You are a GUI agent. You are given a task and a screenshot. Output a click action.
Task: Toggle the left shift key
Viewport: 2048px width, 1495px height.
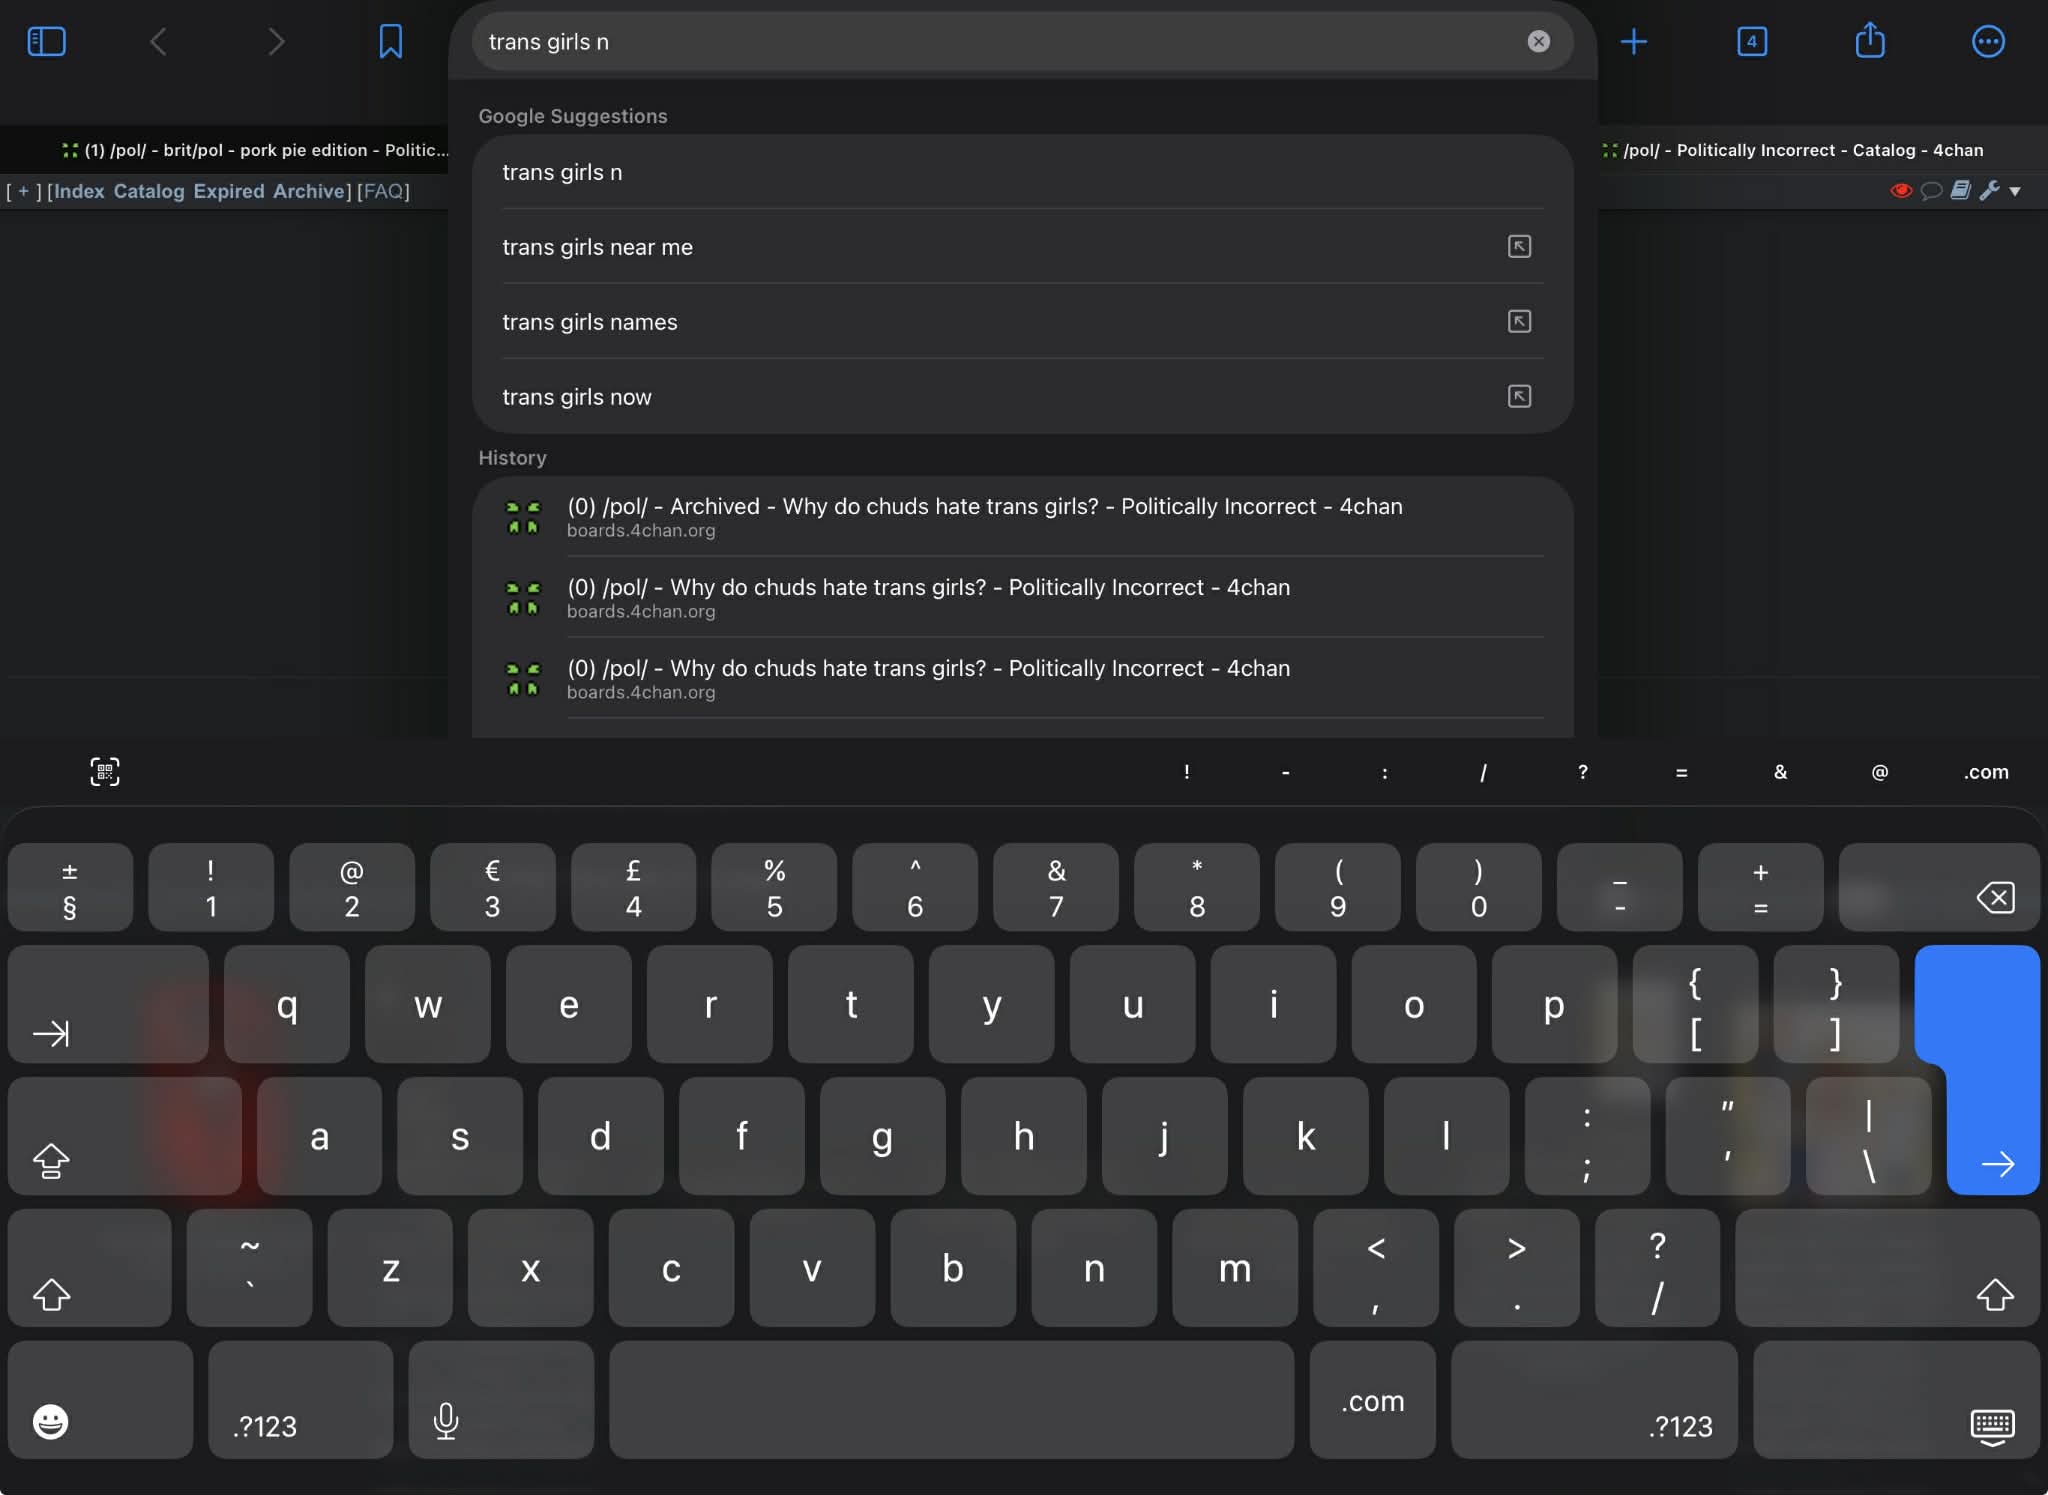pyautogui.click(x=52, y=1294)
